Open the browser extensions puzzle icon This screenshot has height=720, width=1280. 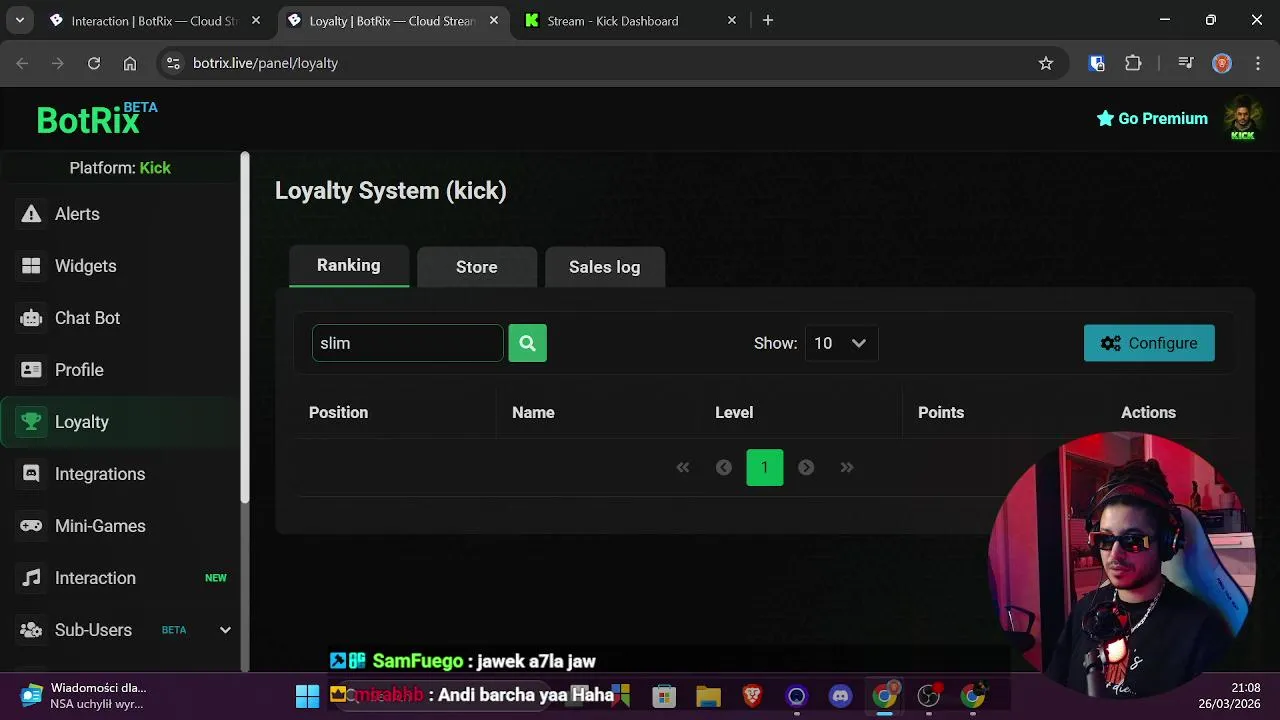[1133, 63]
